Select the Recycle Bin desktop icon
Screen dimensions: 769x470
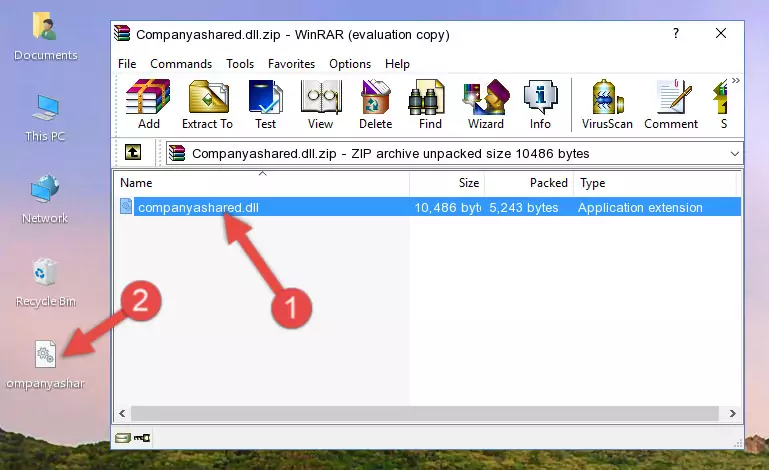pos(46,283)
